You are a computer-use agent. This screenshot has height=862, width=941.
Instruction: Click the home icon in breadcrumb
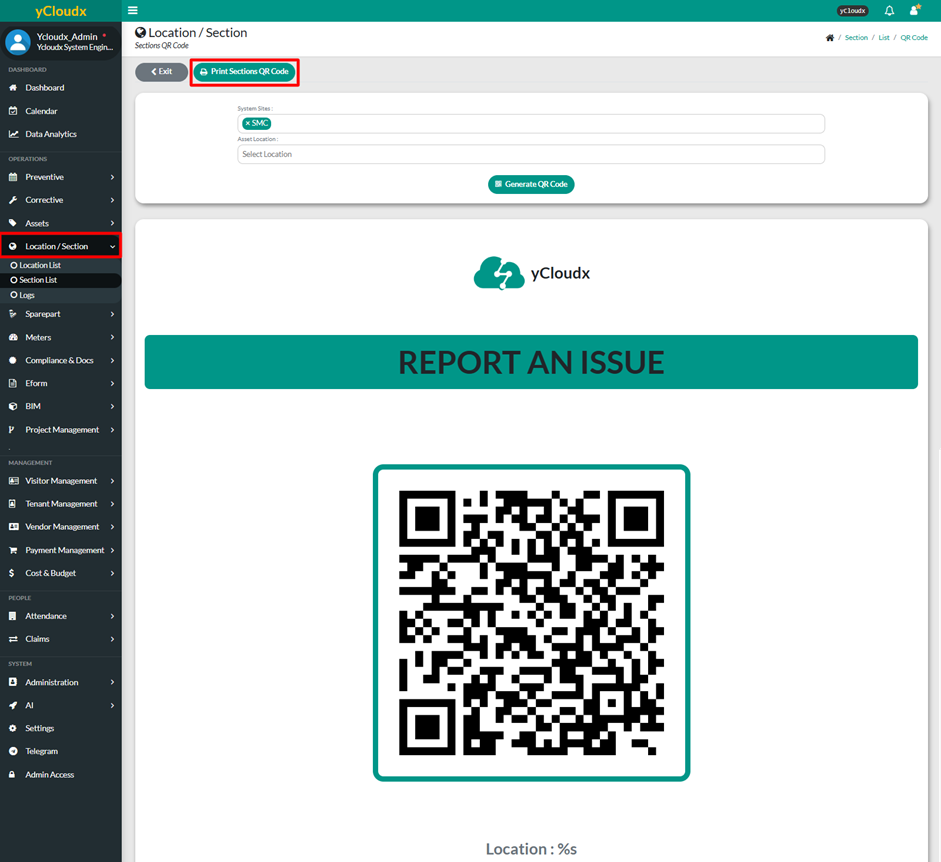(x=830, y=37)
